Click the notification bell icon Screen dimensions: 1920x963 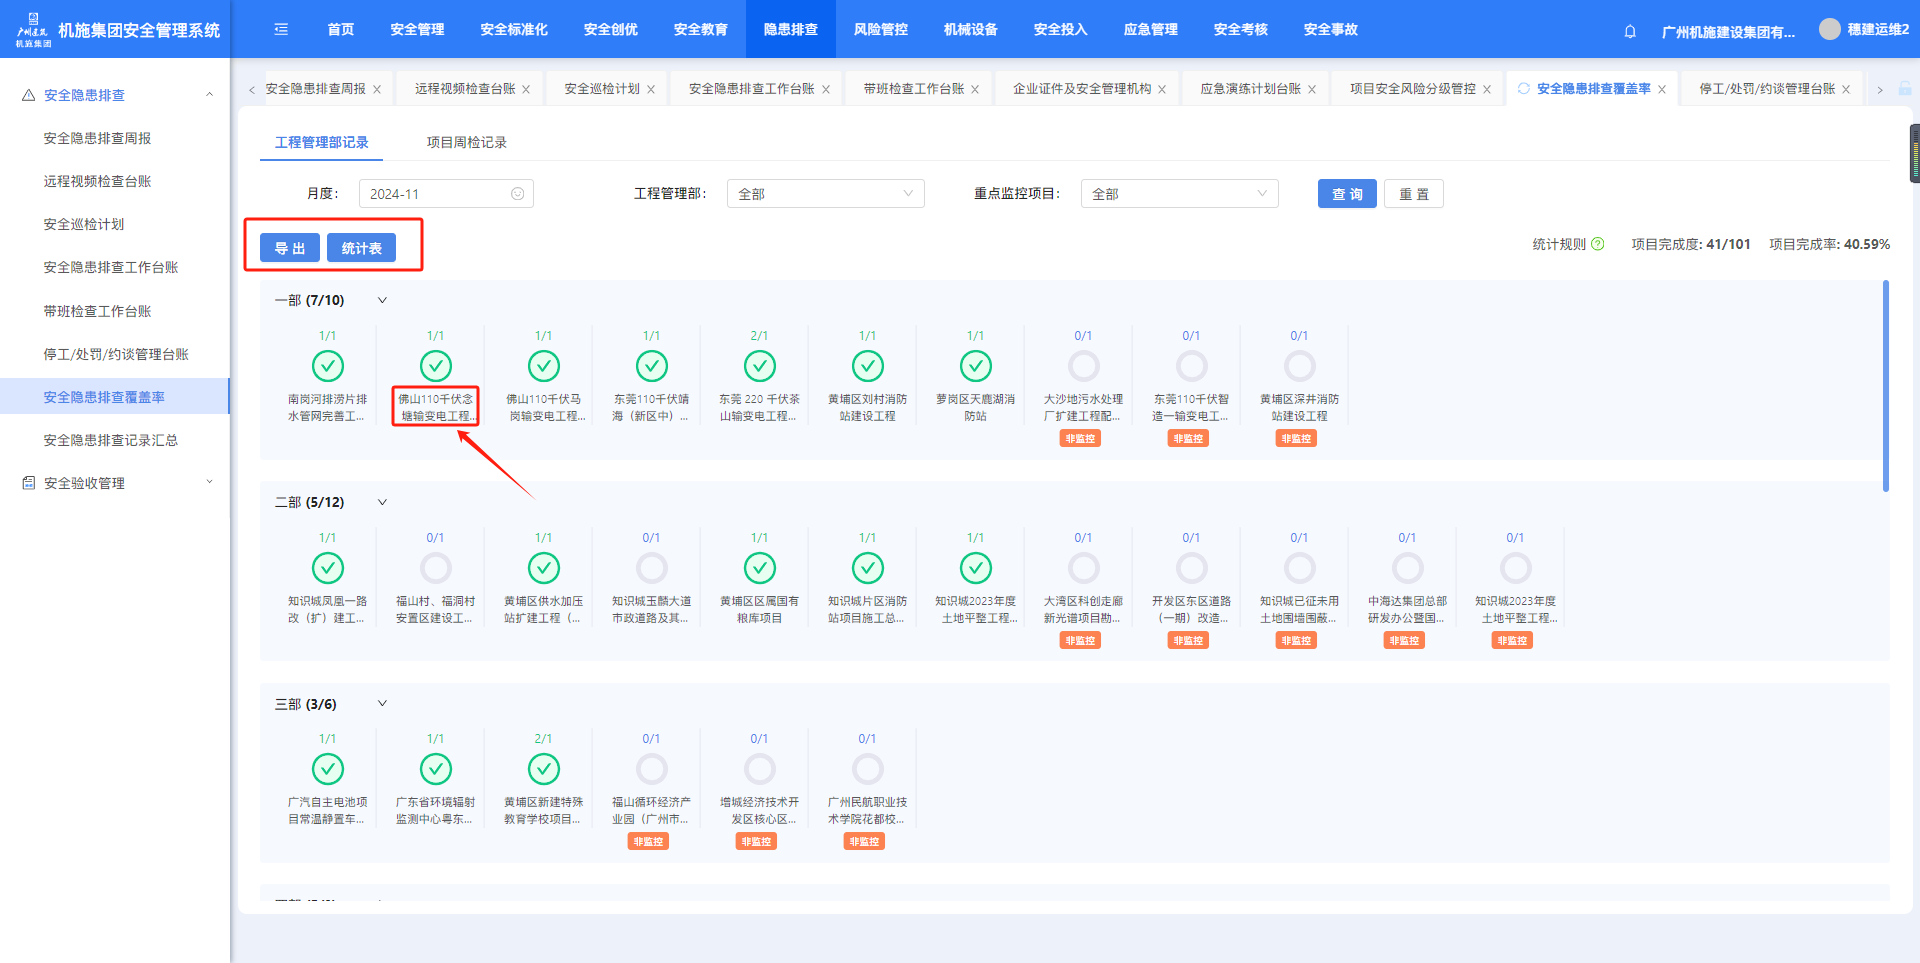(x=1630, y=31)
